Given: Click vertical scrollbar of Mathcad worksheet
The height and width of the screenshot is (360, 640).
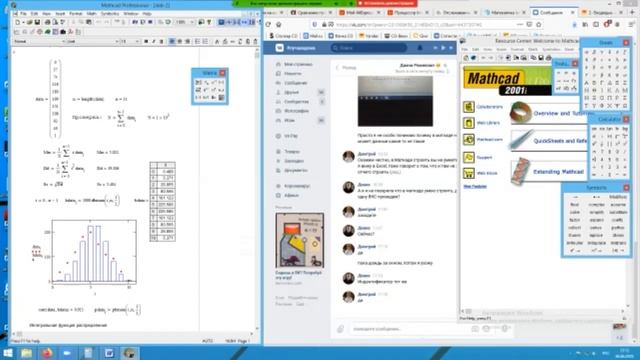Looking at the screenshot, I should click(x=257, y=190).
